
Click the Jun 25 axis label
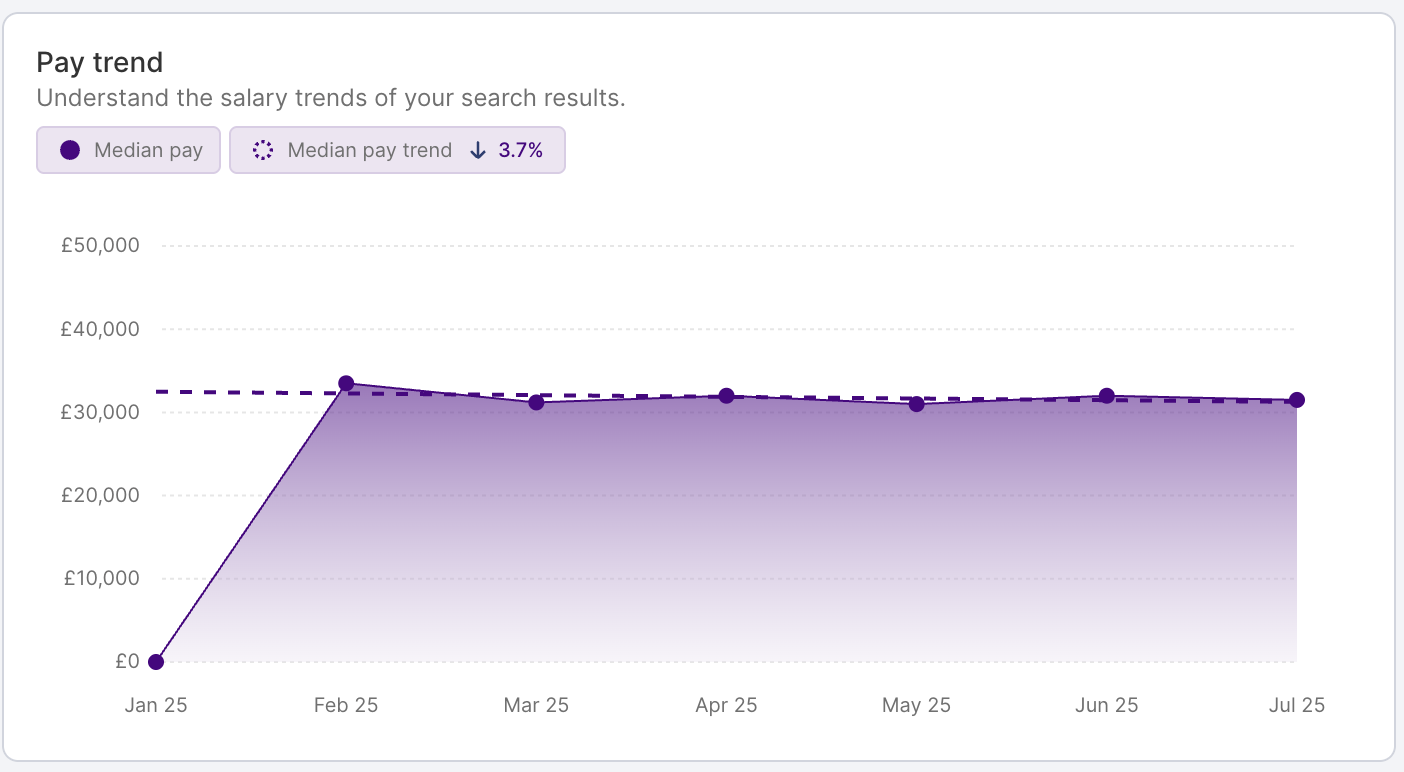[1106, 705]
